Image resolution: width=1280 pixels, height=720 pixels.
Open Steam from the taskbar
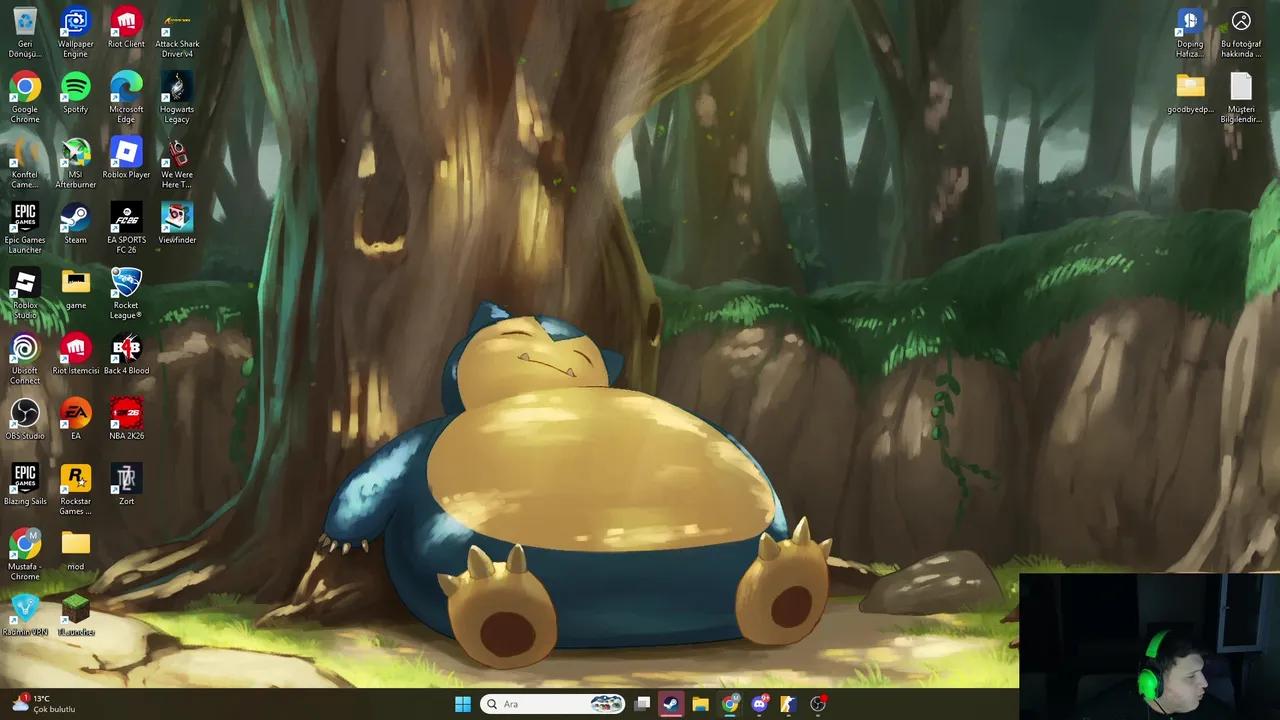pos(671,703)
